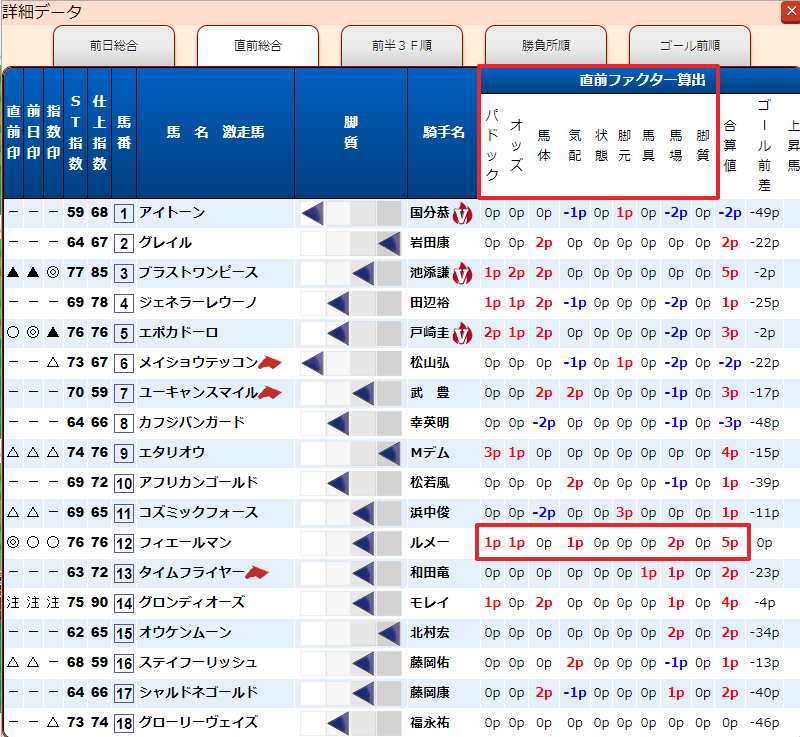This screenshot has width=800, height=737.
Task: Click red horse icon next to ユーキャンスマイル
Action: pos(270,393)
